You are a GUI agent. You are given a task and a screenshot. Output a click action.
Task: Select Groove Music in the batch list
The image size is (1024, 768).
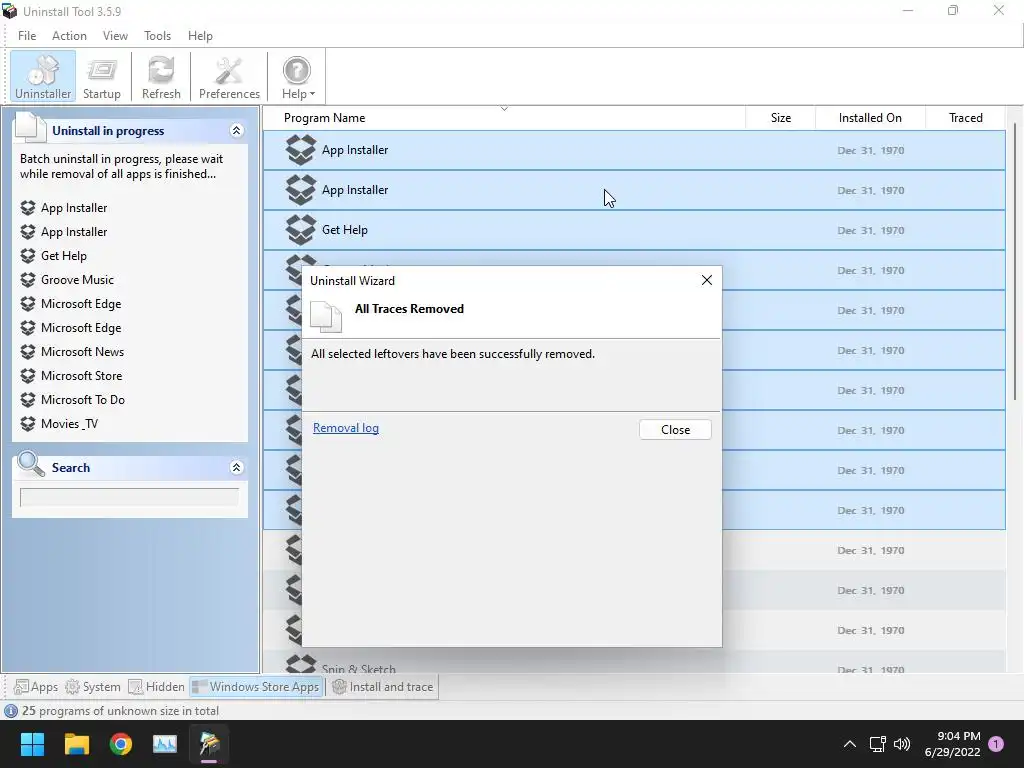click(x=77, y=280)
